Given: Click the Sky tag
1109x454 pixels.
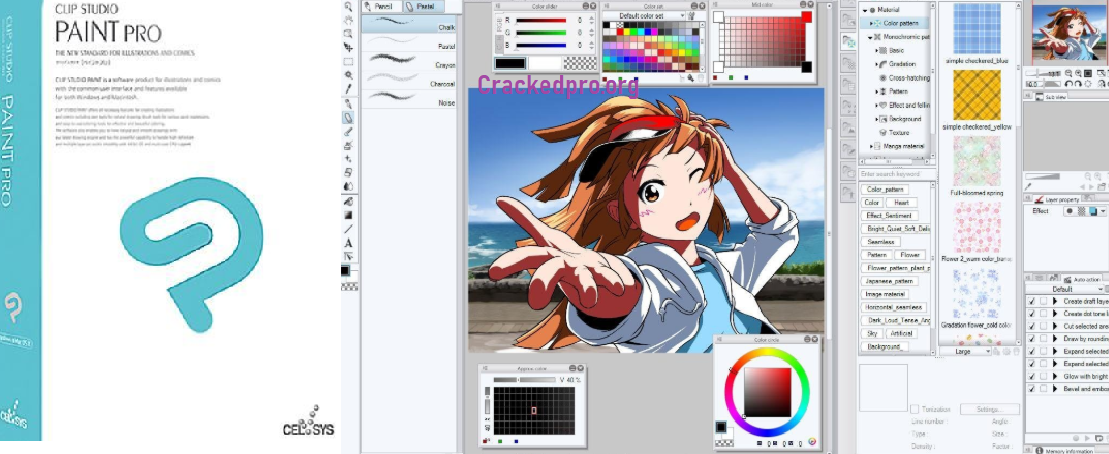Looking at the screenshot, I should 872,333.
